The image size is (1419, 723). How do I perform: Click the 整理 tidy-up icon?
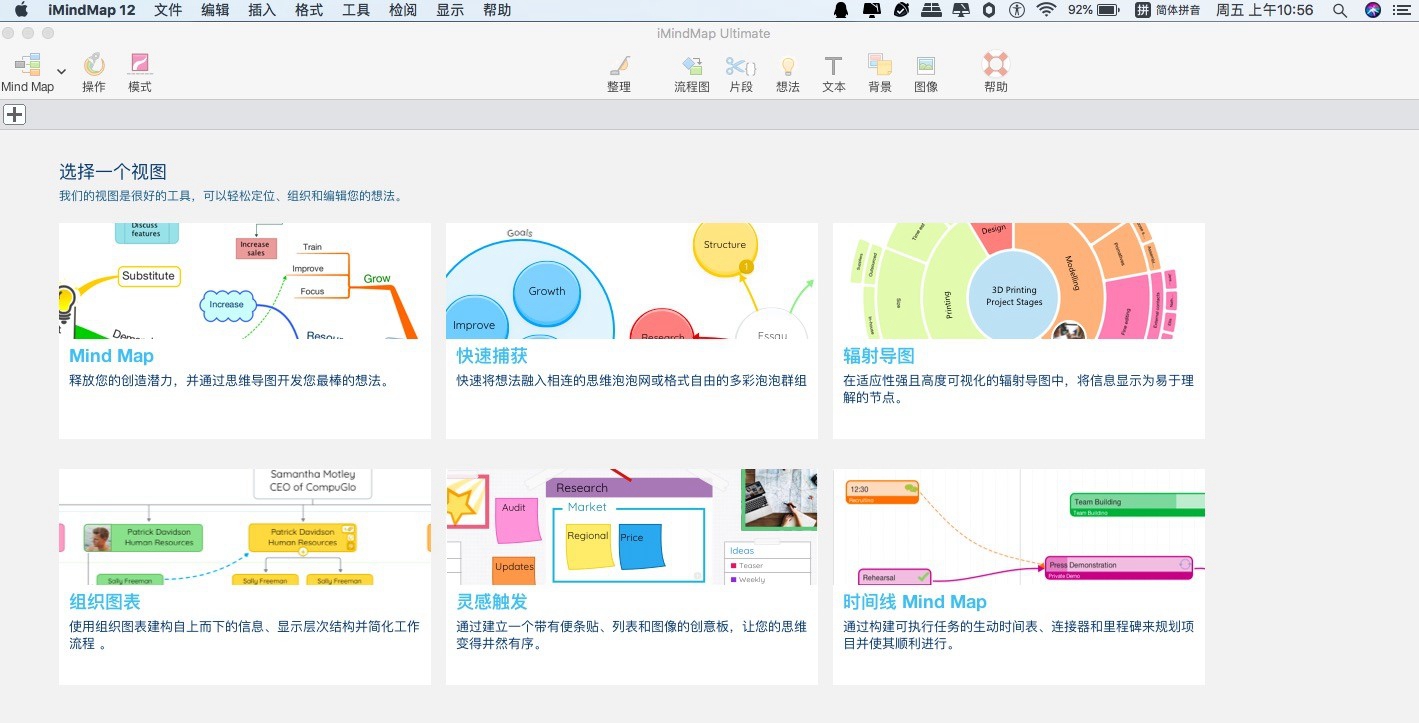619,66
